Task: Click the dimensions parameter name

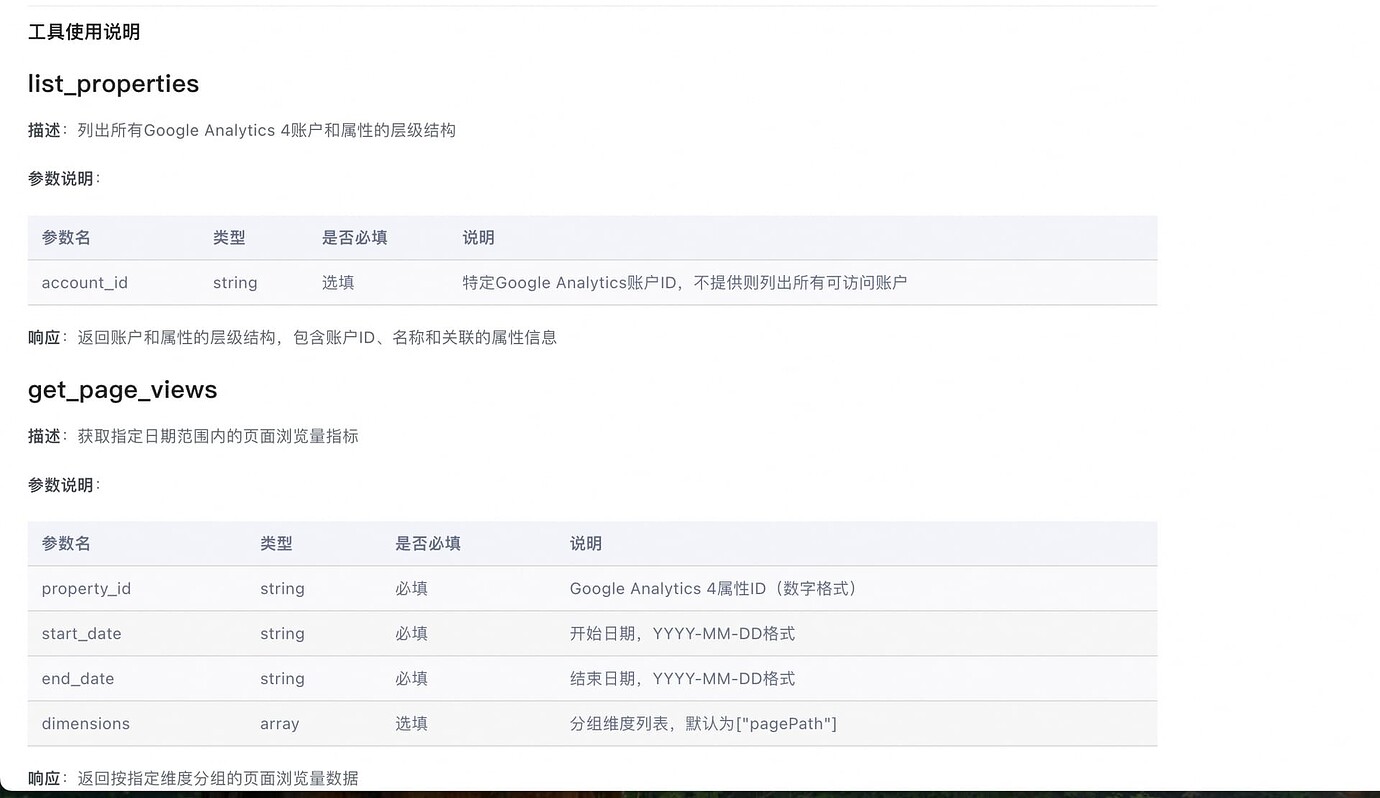Action: pyautogui.click(x=86, y=723)
